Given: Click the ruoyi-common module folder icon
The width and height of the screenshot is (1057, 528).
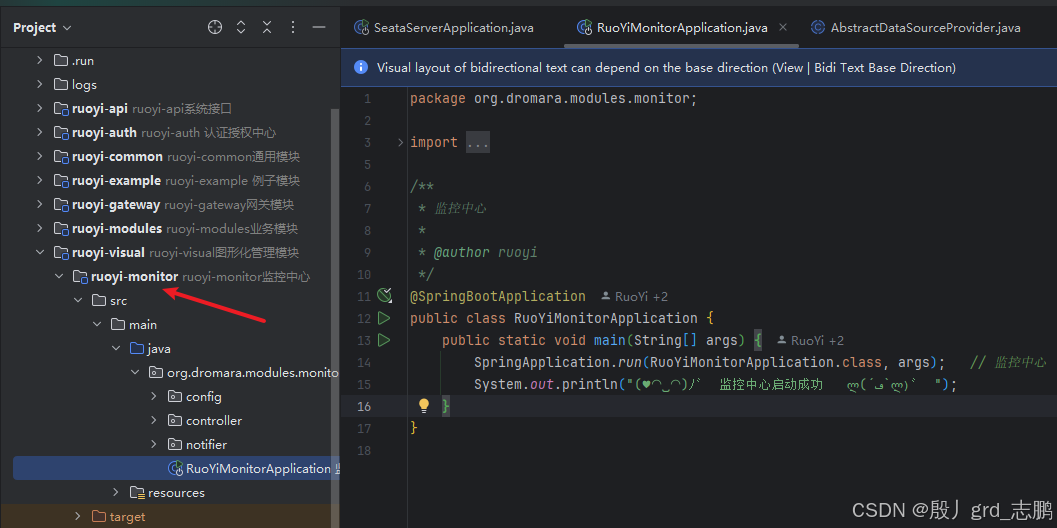Looking at the screenshot, I should click(x=61, y=157).
